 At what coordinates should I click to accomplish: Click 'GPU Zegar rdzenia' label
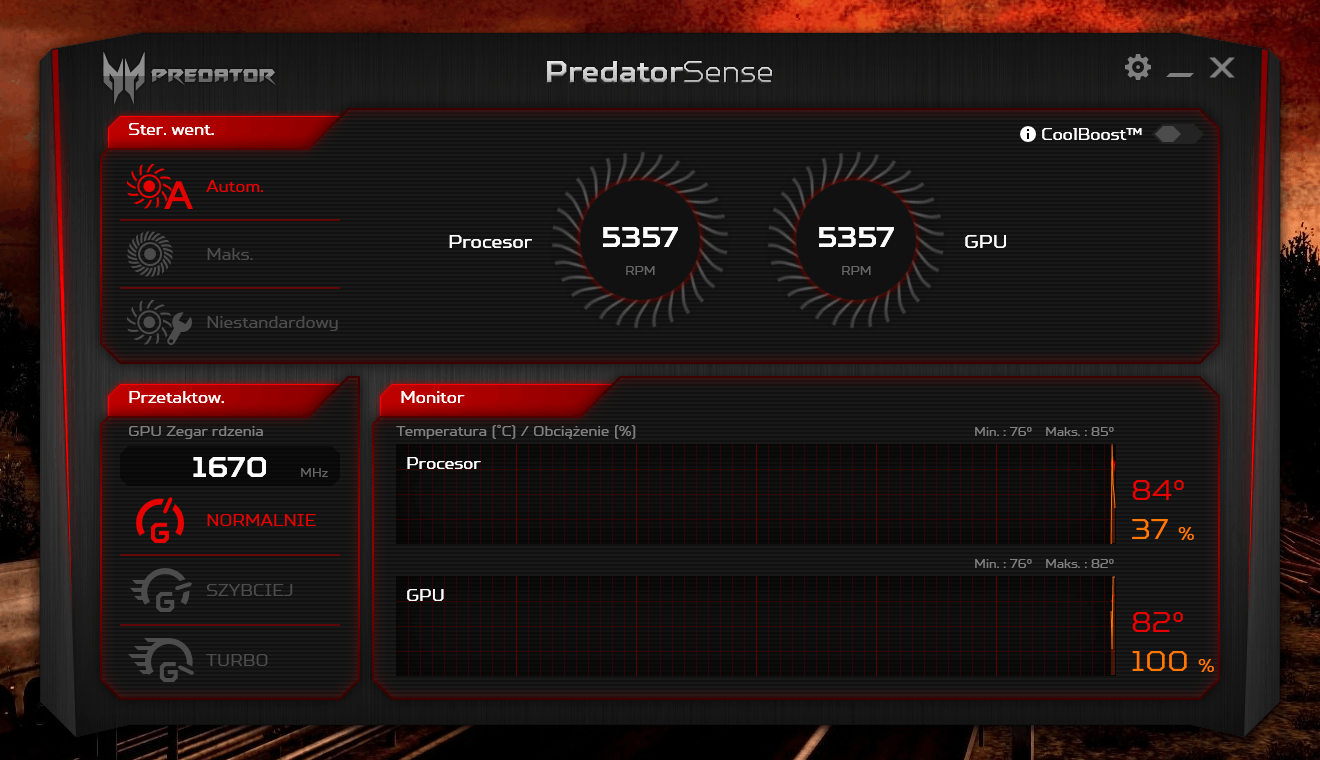coord(196,431)
